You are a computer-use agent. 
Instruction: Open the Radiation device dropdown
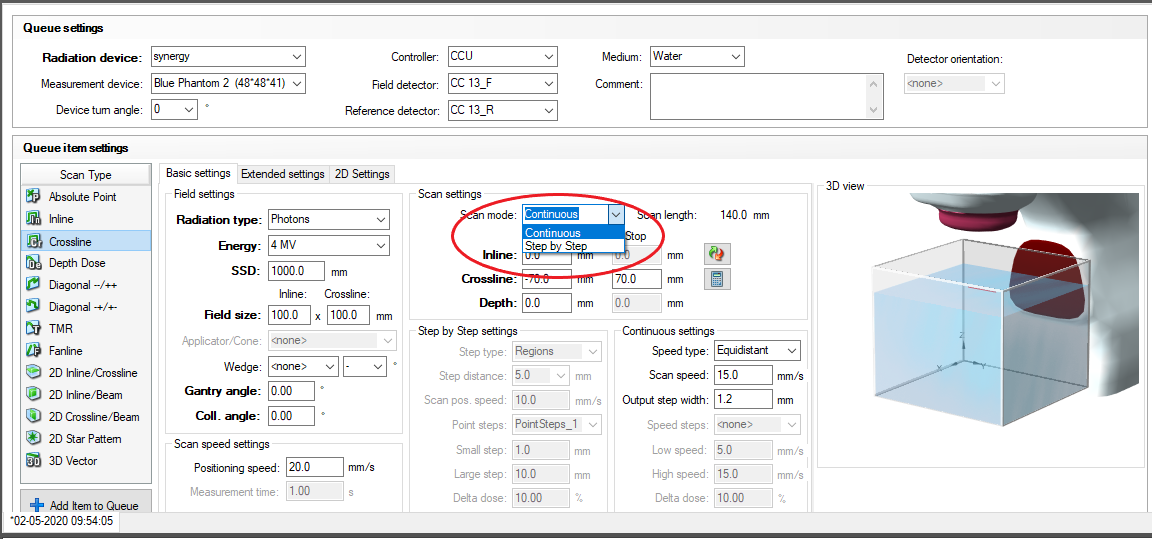(297, 57)
